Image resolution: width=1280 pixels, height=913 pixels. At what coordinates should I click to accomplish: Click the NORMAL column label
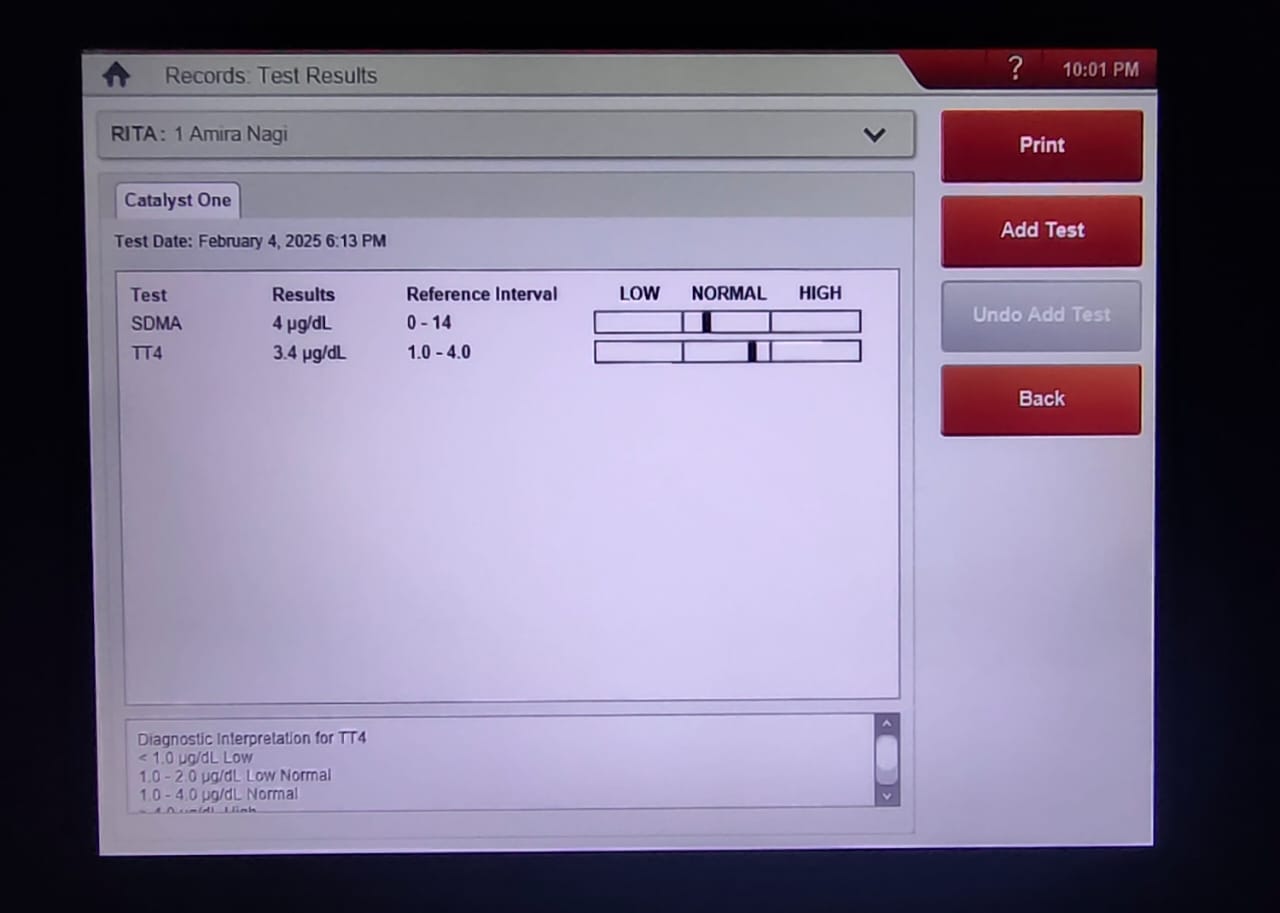(729, 293)
